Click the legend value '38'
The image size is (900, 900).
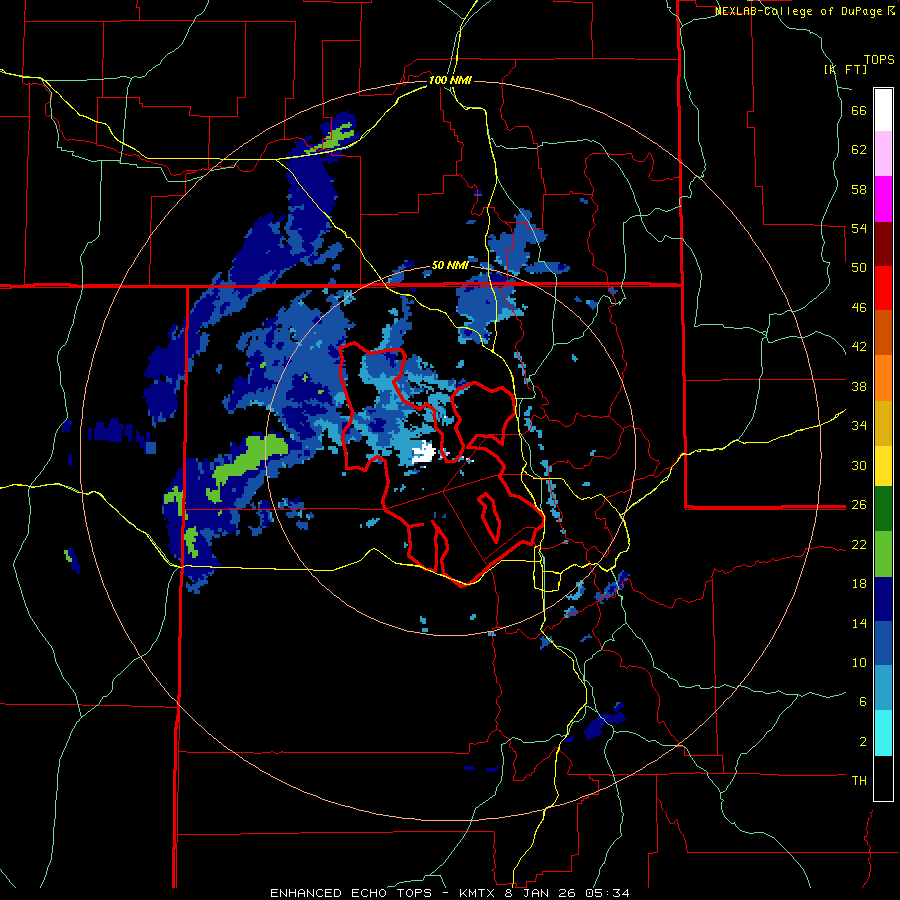(859, 386)
